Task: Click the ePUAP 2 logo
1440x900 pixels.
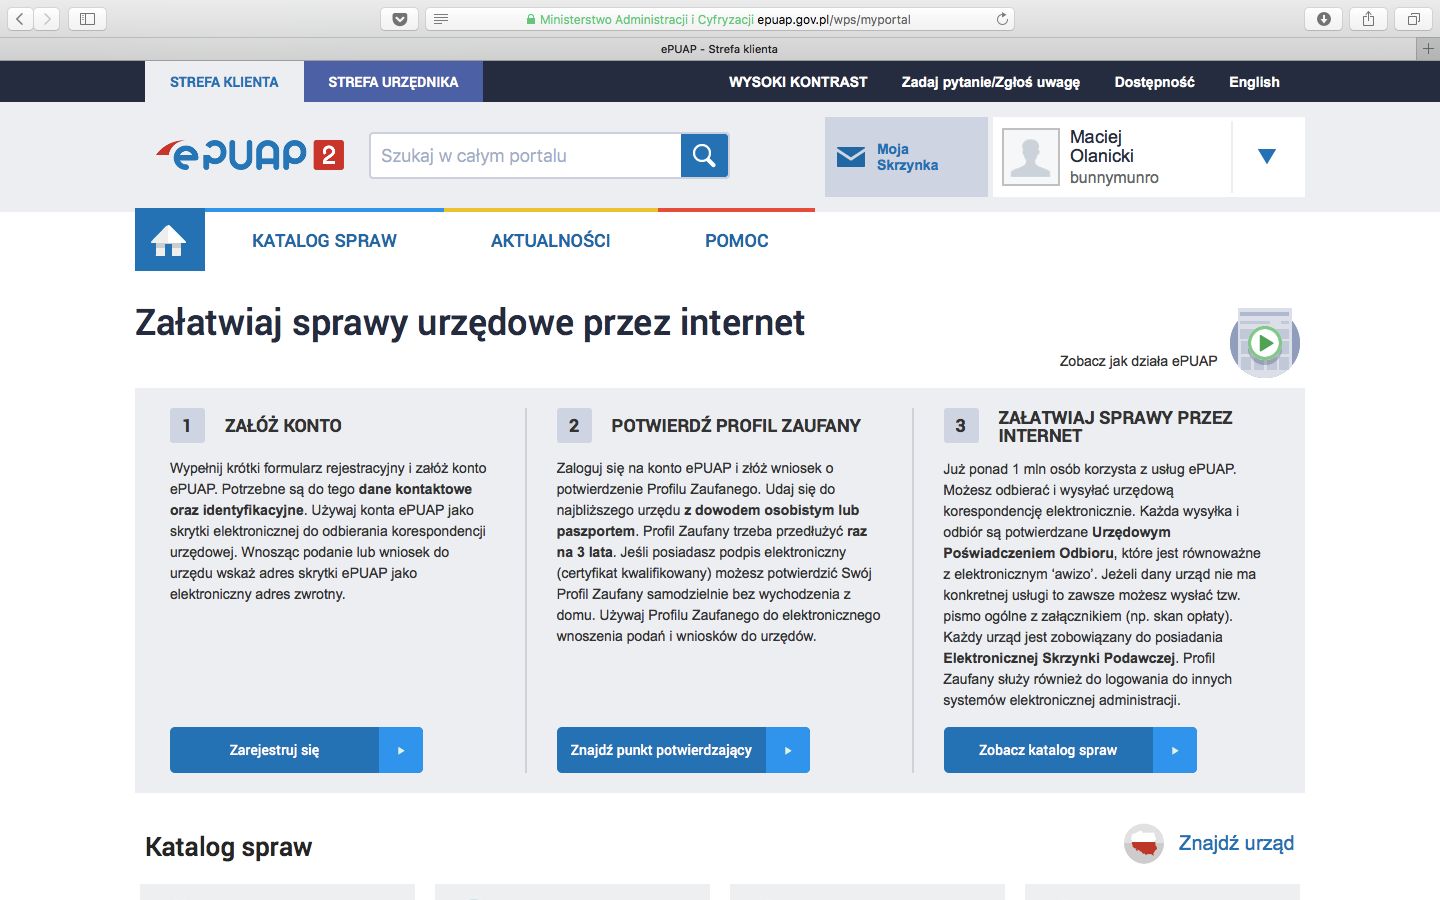Action: tap(247, 155)
